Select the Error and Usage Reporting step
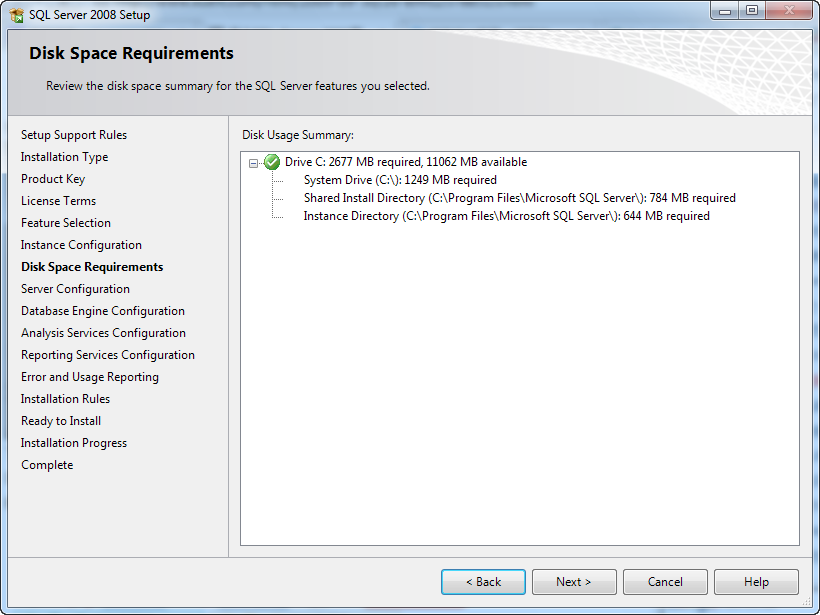The image size is (820, 615). point(90,376)
